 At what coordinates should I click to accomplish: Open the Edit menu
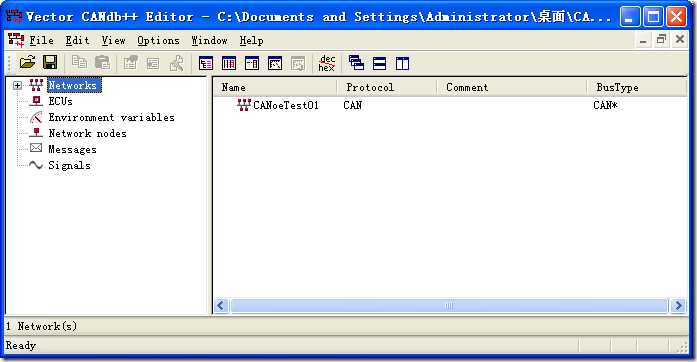pos(78,40)
